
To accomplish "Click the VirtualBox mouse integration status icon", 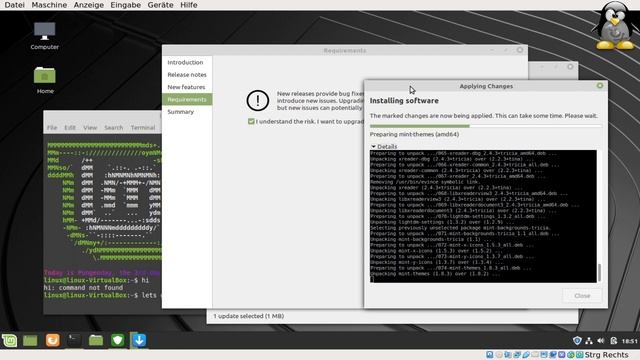I will coord(571,355).
